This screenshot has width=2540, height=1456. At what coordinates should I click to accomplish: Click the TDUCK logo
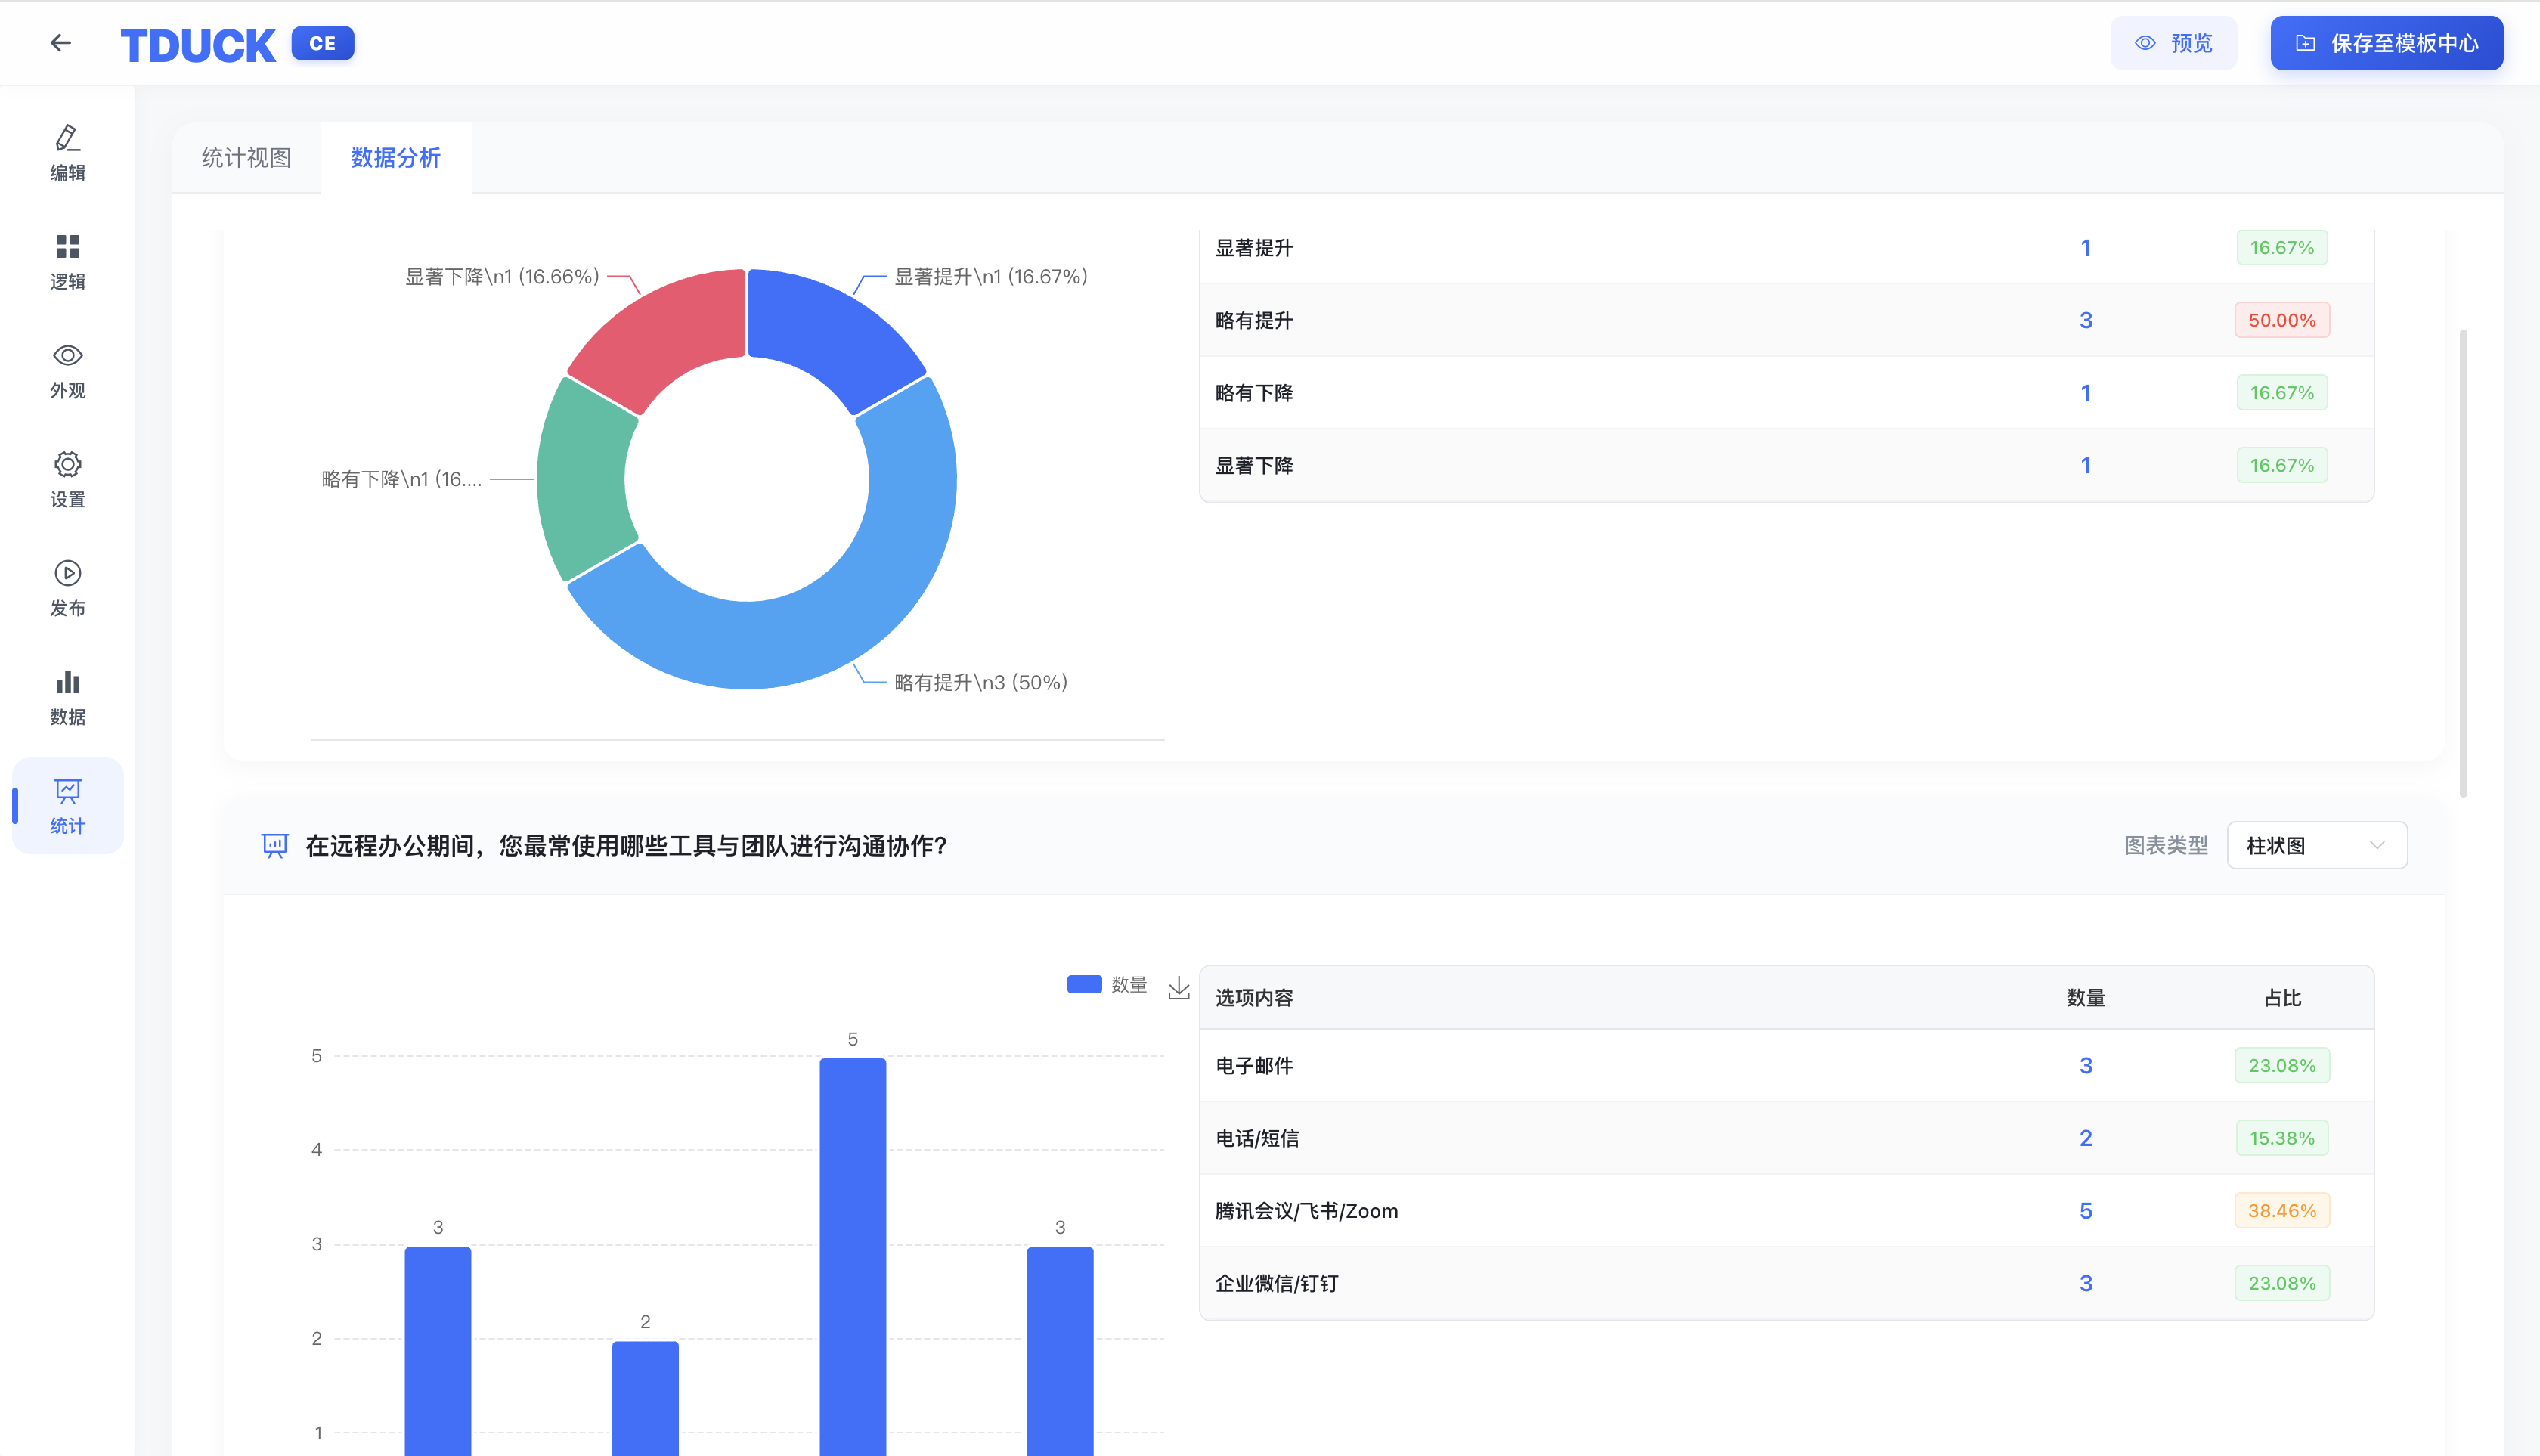[x=198, y=45]
